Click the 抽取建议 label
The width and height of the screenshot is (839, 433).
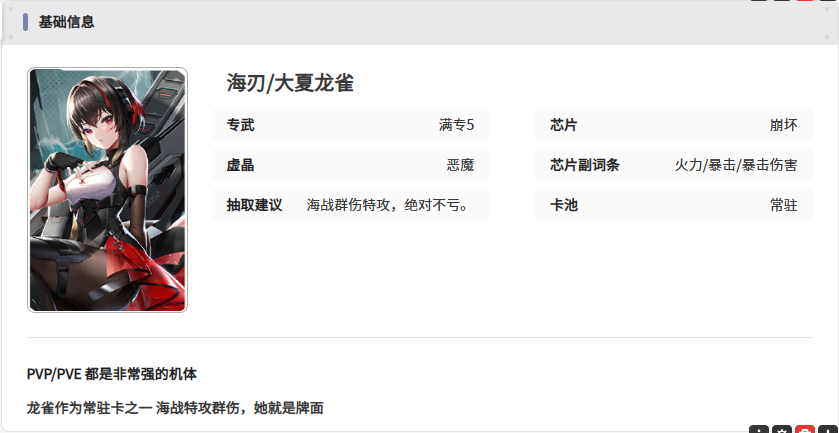(254, 205)
